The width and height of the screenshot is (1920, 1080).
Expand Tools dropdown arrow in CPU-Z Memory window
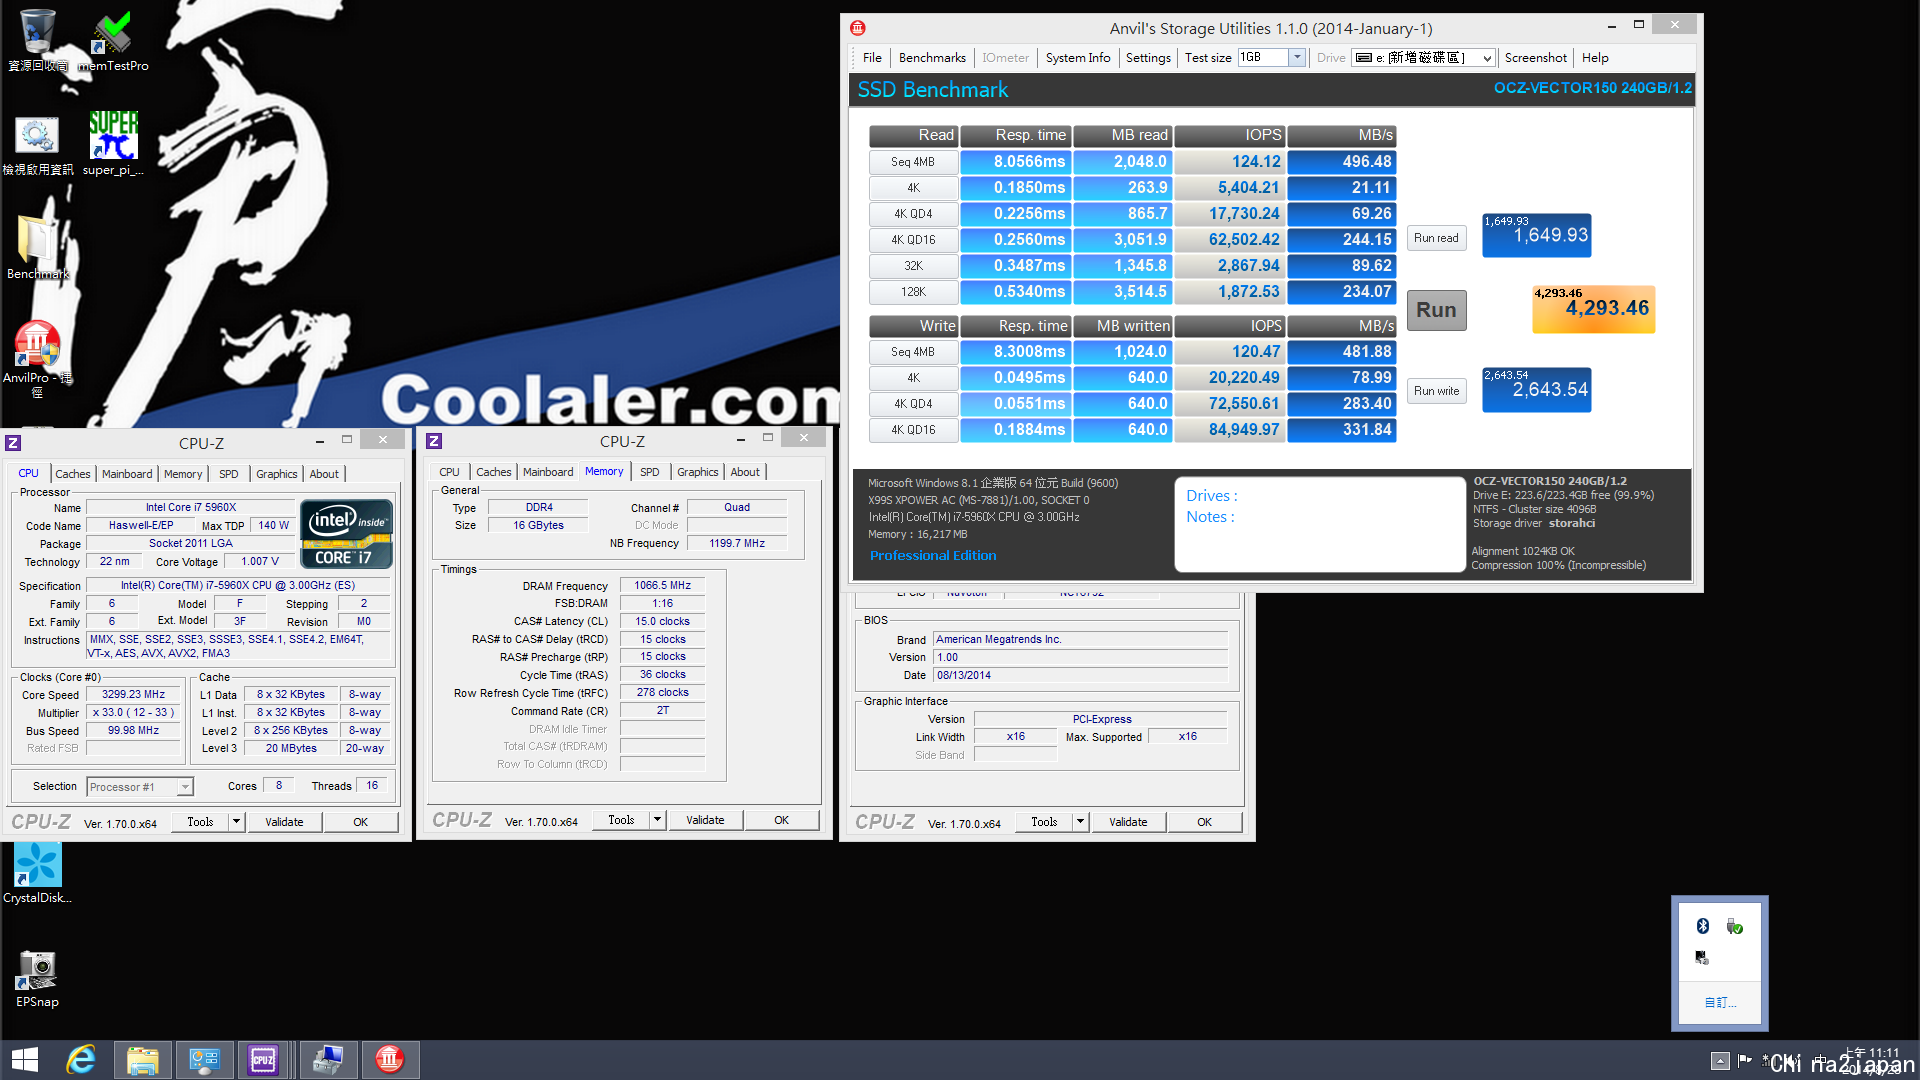pyautogui.click(x=658, y=820)
